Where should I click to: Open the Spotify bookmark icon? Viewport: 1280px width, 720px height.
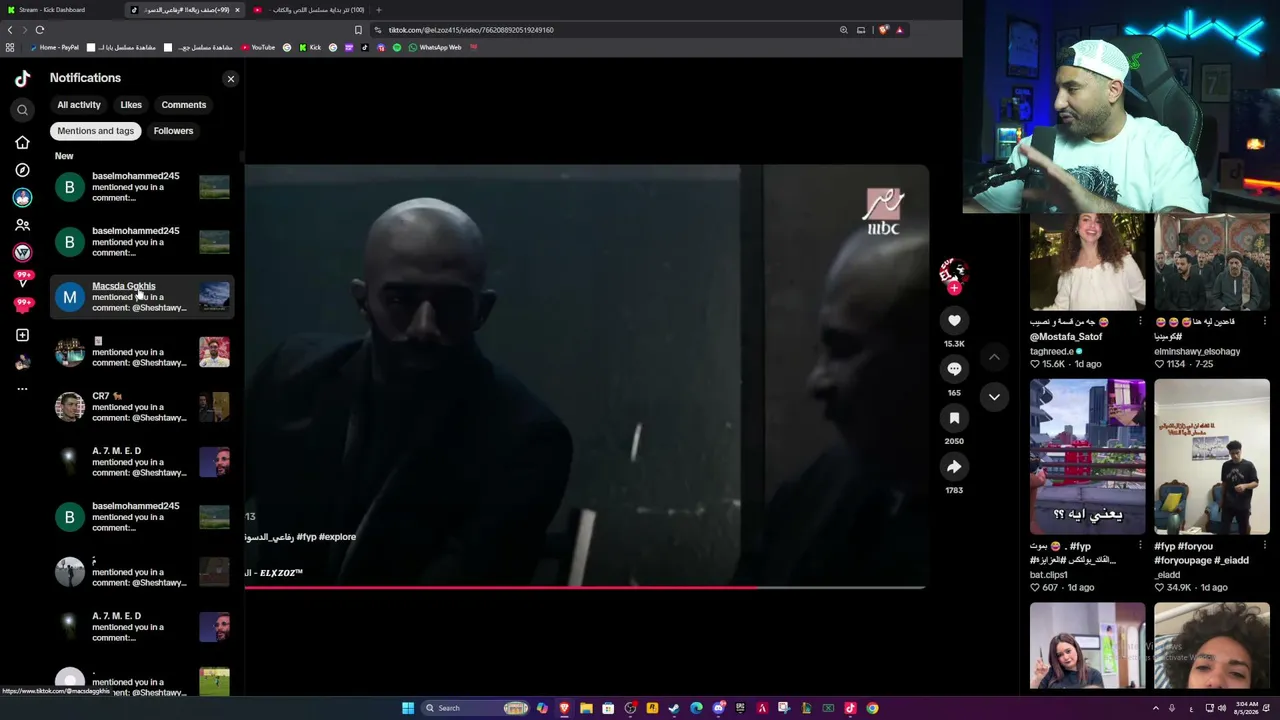tap(397, 47)
